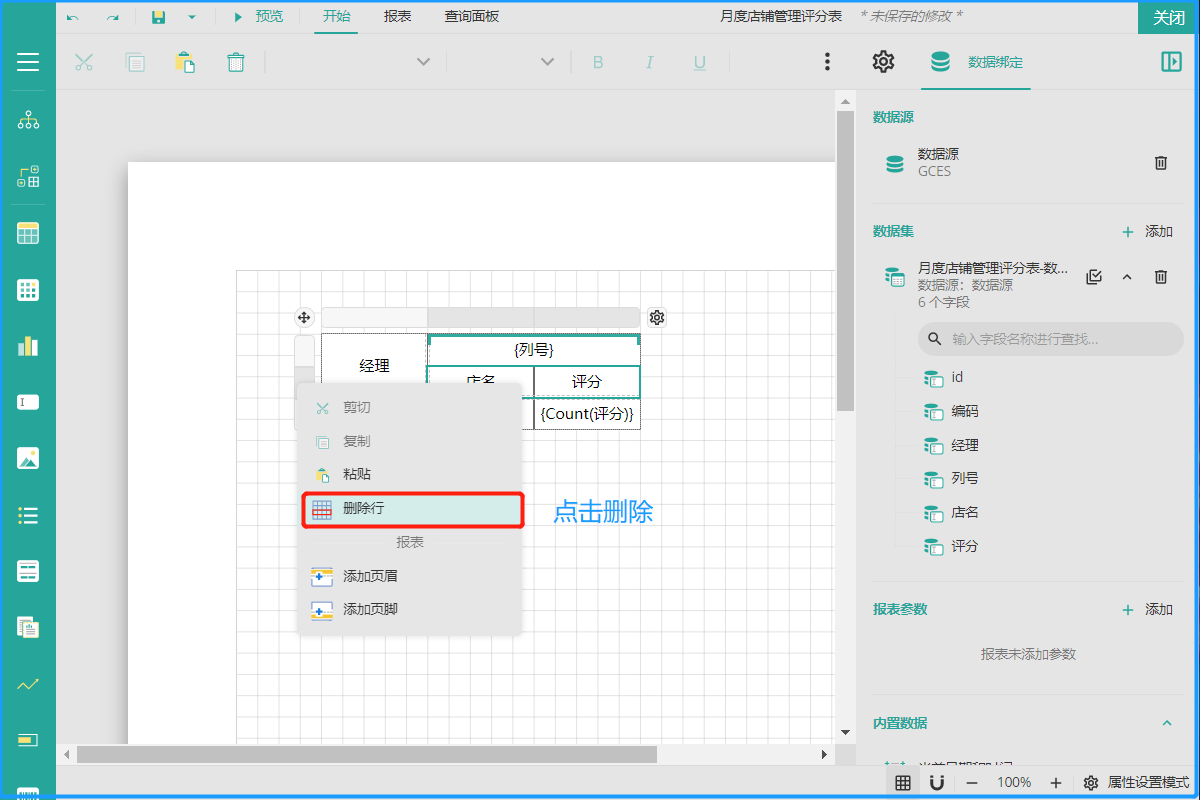Click the paste icon in toolbar
This screenshot has height=800, width=1200.
click(185, 62)
